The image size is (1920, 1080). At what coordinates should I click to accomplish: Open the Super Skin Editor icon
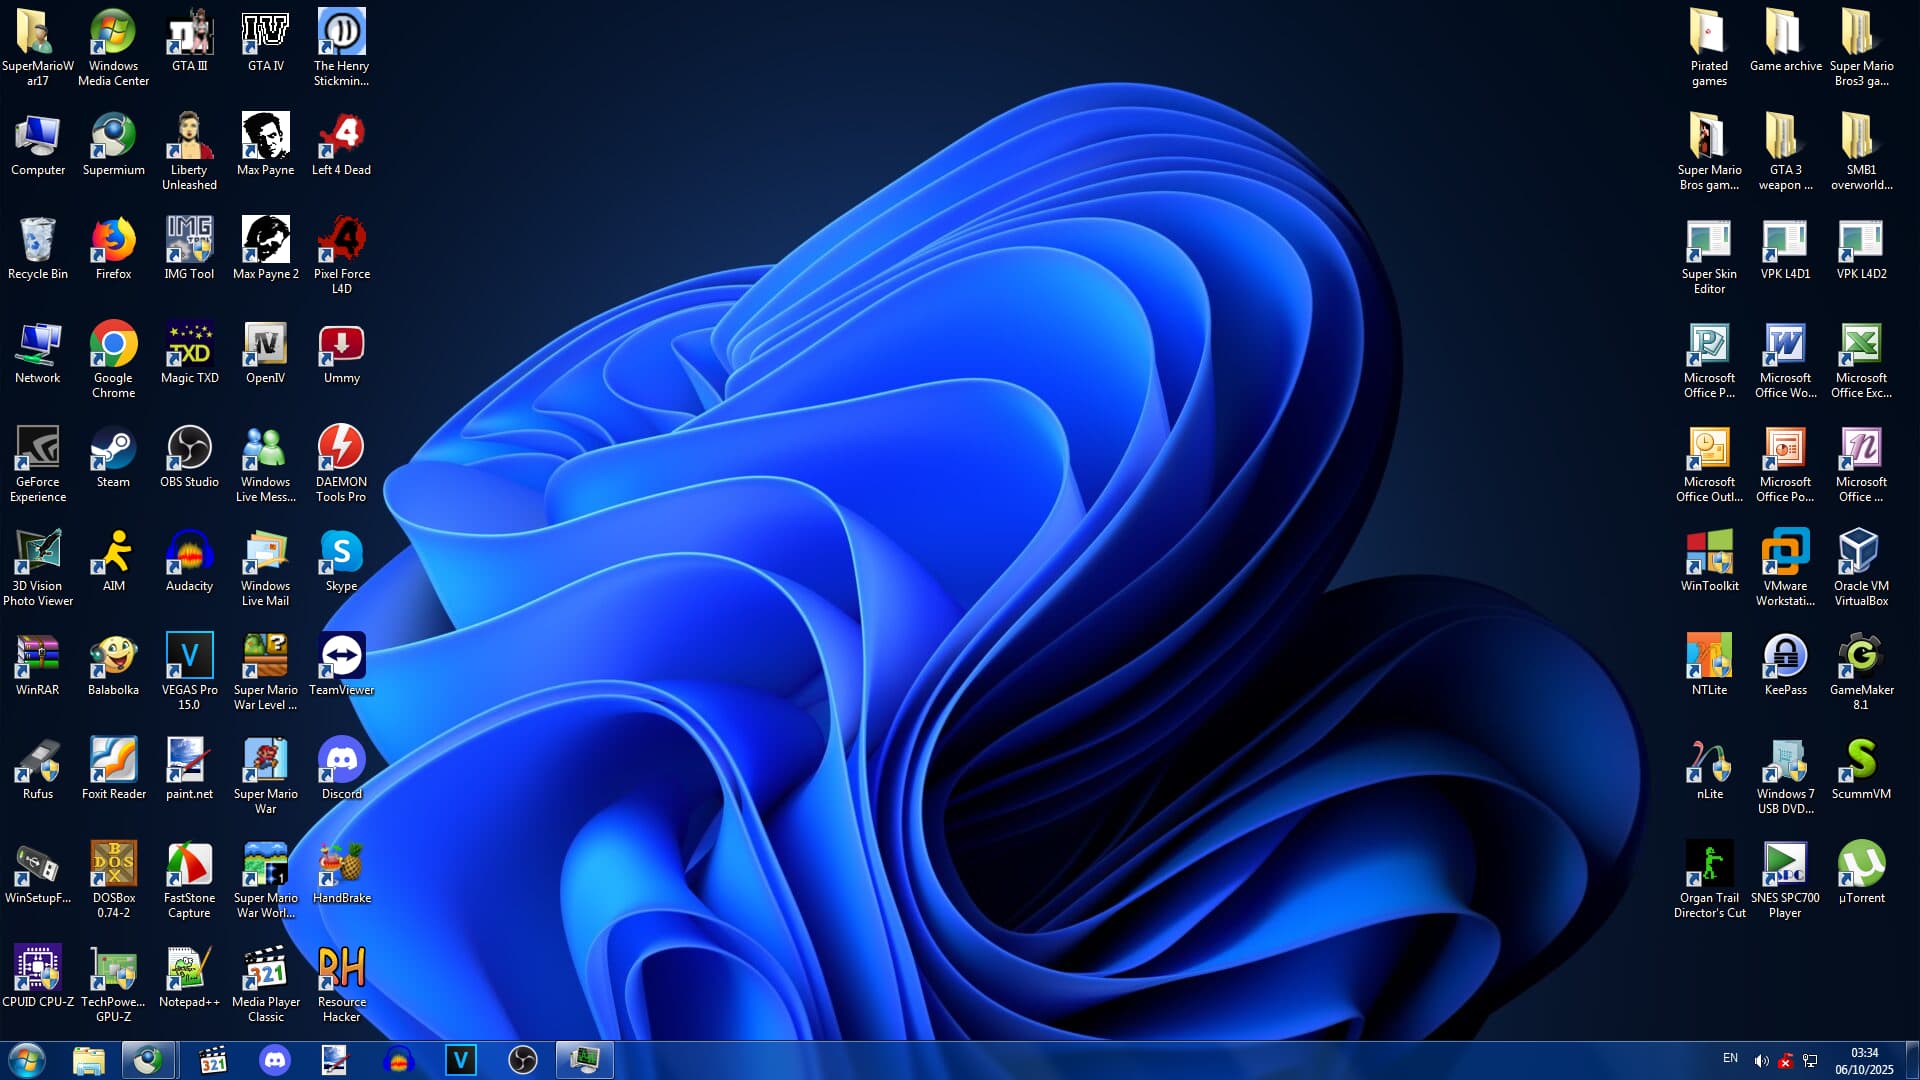pyautogui.click(x=1709, y=257)
